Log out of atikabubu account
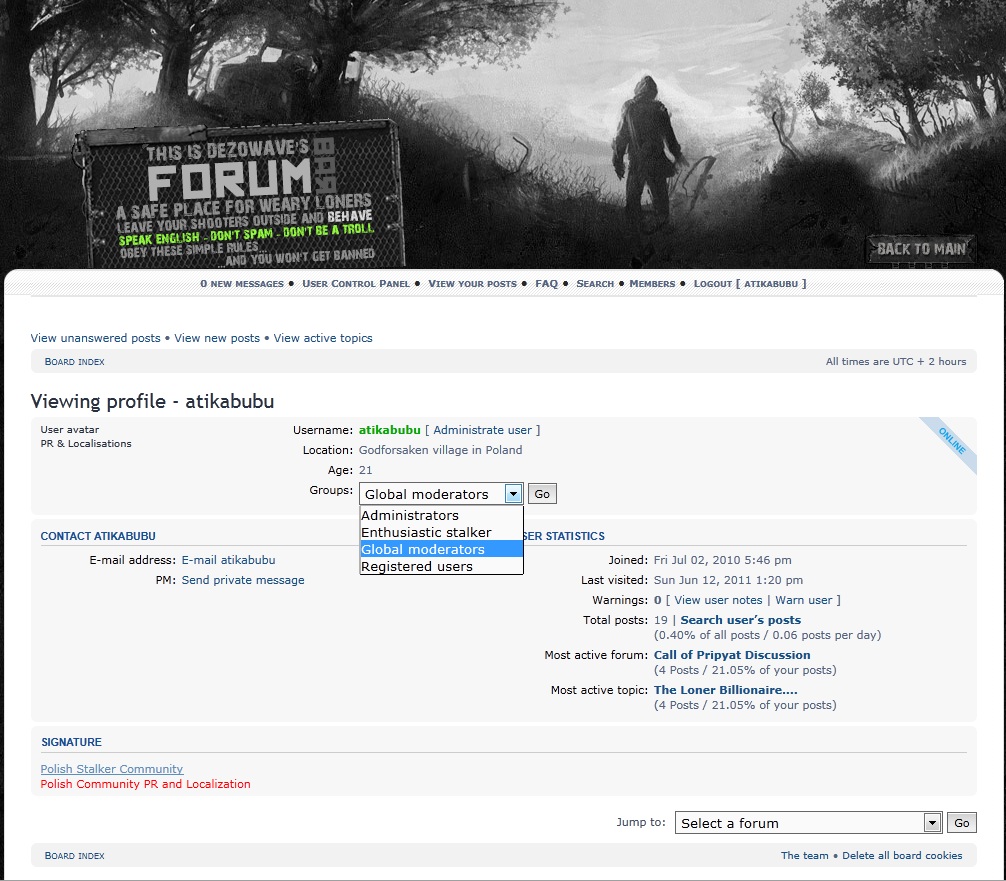1006x881 pixels. pos(750,284)
